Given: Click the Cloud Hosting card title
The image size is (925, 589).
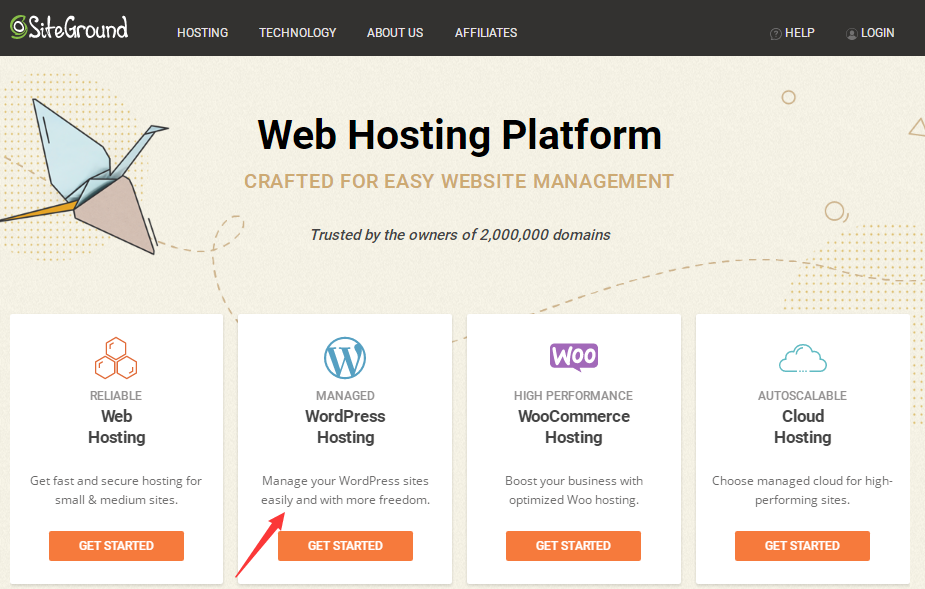Looking at the screenshot, I should pos(802,427).
